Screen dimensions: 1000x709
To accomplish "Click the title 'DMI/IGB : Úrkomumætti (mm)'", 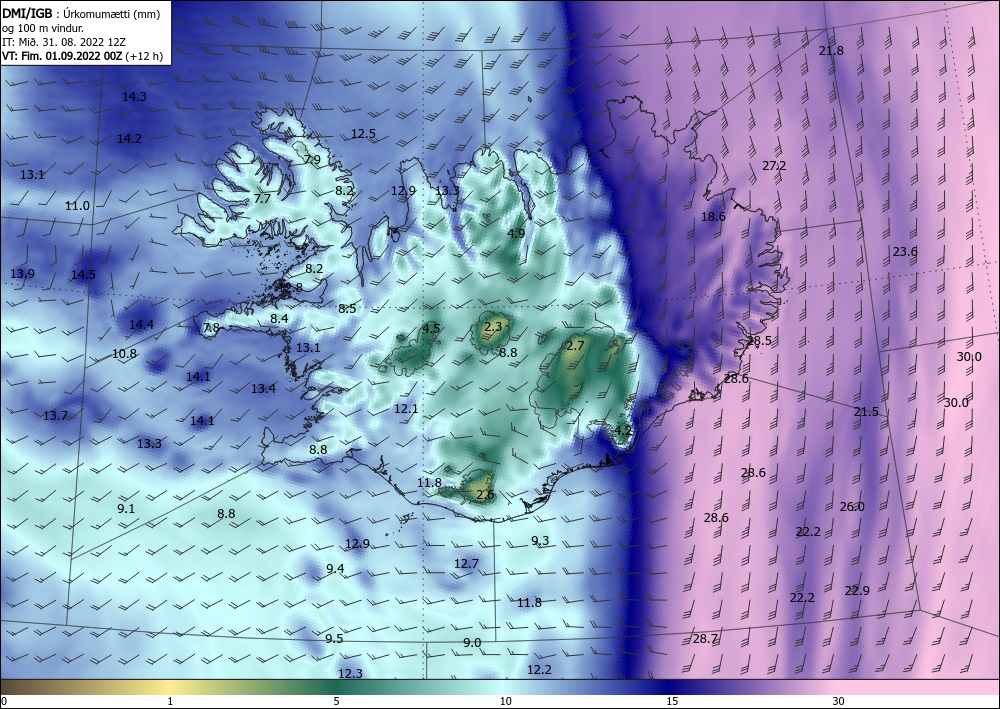I will point(81,13).
